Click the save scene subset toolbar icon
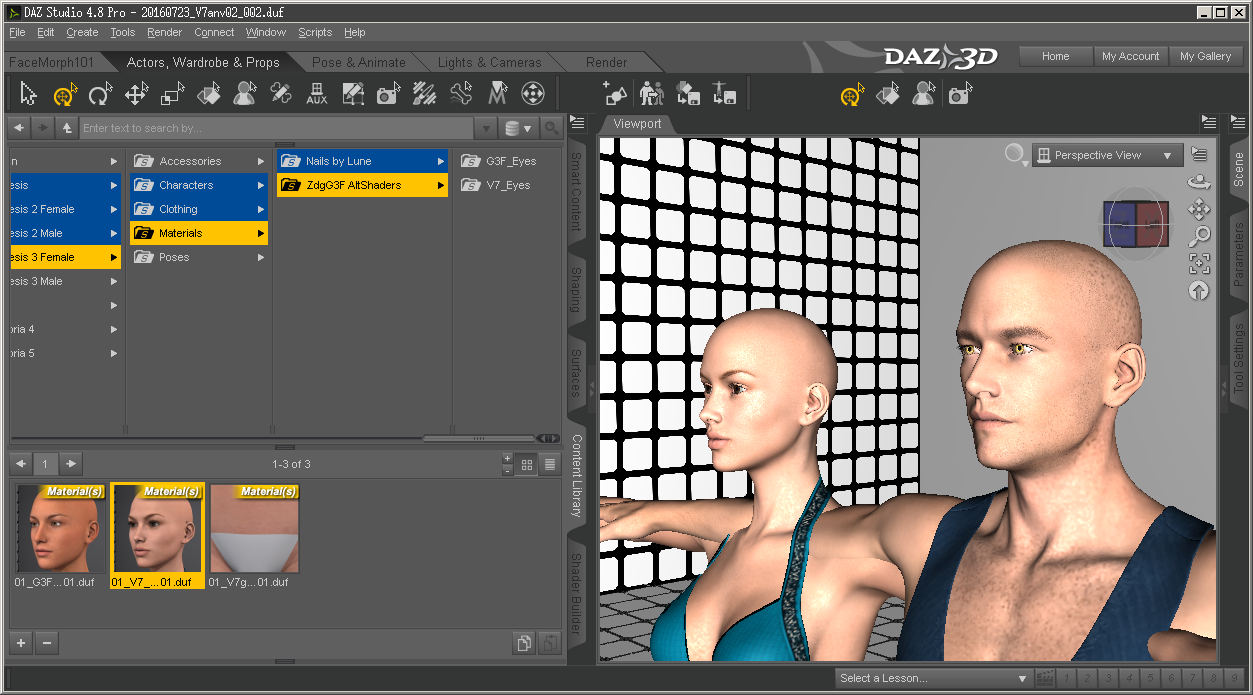The image size is (1253, 695). pyautogui.click(x=688, y=95)
